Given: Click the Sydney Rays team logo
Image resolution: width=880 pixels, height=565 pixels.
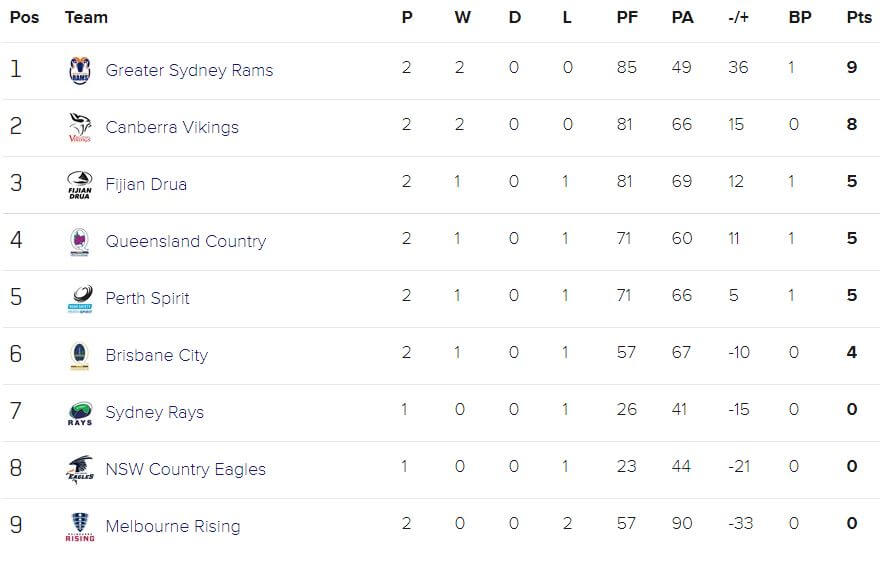Looking at the screenshot, I should click(80, 413).
